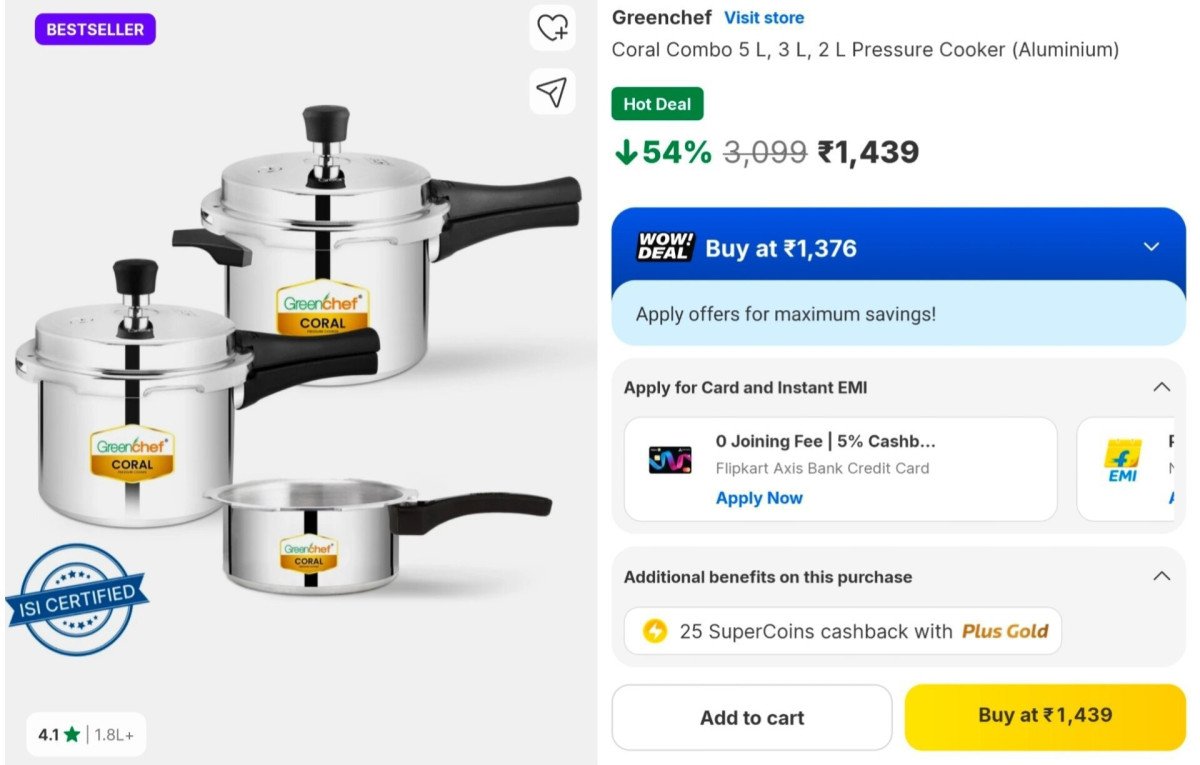Add product to wishlist heart icon

point(552,29)
